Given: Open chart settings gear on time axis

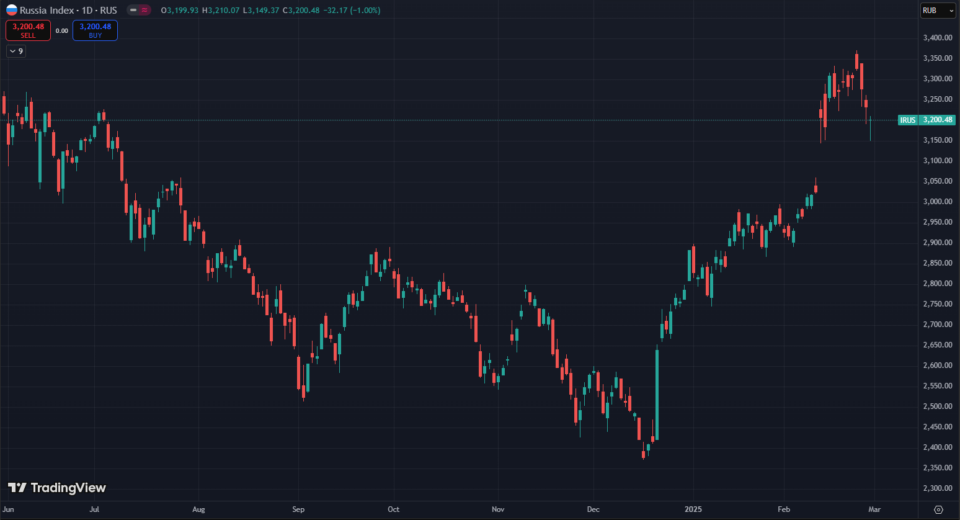Looking at the screenshot, I should click(937, 509).
